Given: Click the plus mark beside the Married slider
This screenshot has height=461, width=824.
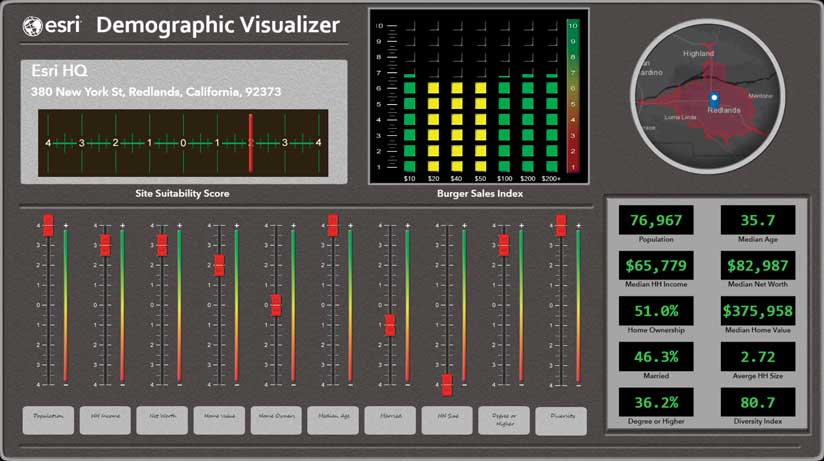Looking at the screenshot, I should pyautogui.click(x=407, y=226).
